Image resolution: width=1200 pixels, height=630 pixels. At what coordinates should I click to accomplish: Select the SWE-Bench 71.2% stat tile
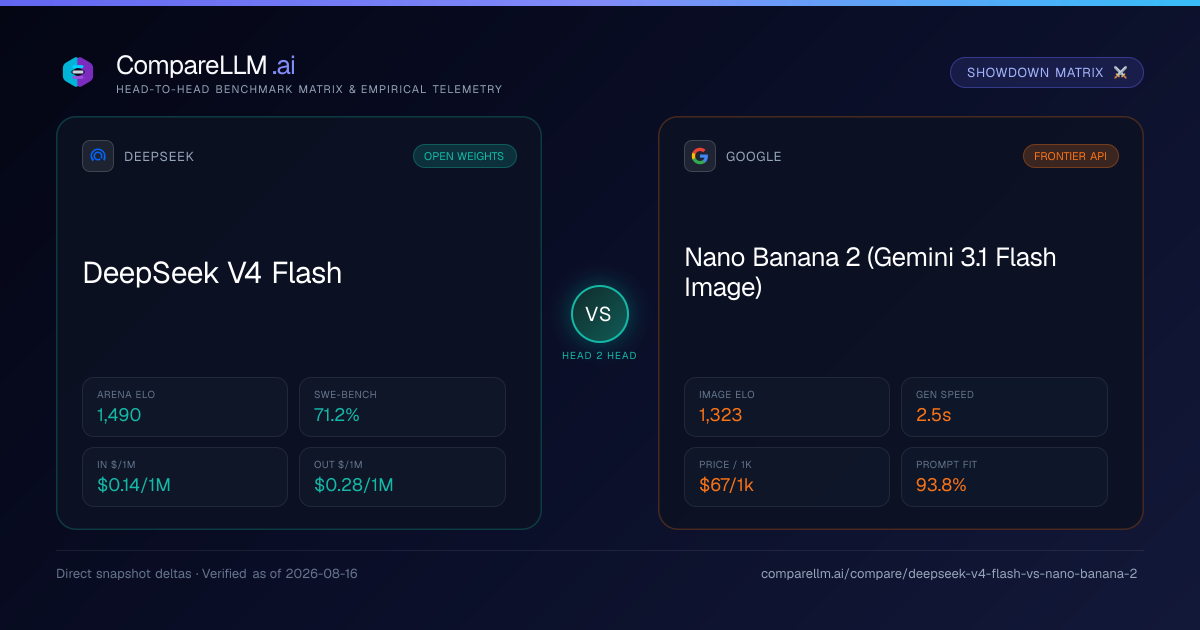click(x=402, y=407)
